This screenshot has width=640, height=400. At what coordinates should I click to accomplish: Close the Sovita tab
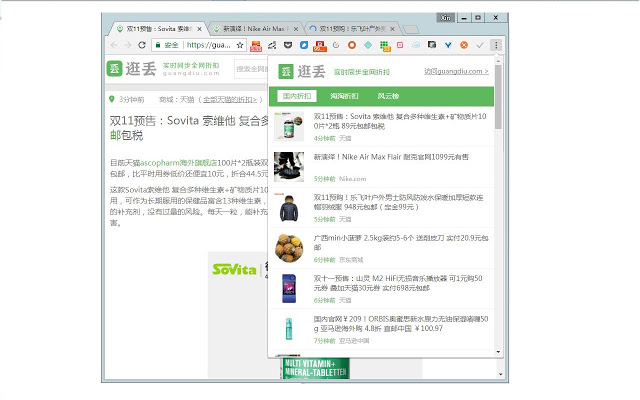(199, 29)
